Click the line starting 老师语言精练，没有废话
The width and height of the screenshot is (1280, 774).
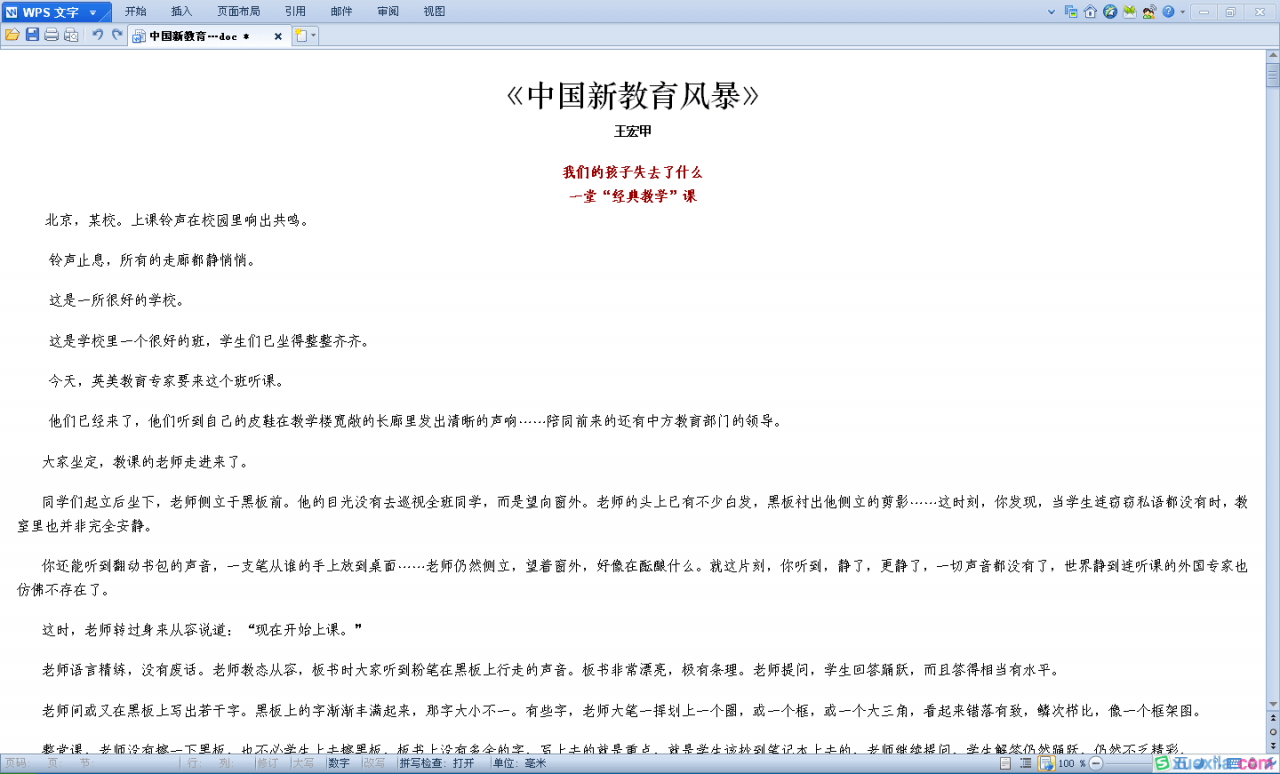tap(550, 670)
